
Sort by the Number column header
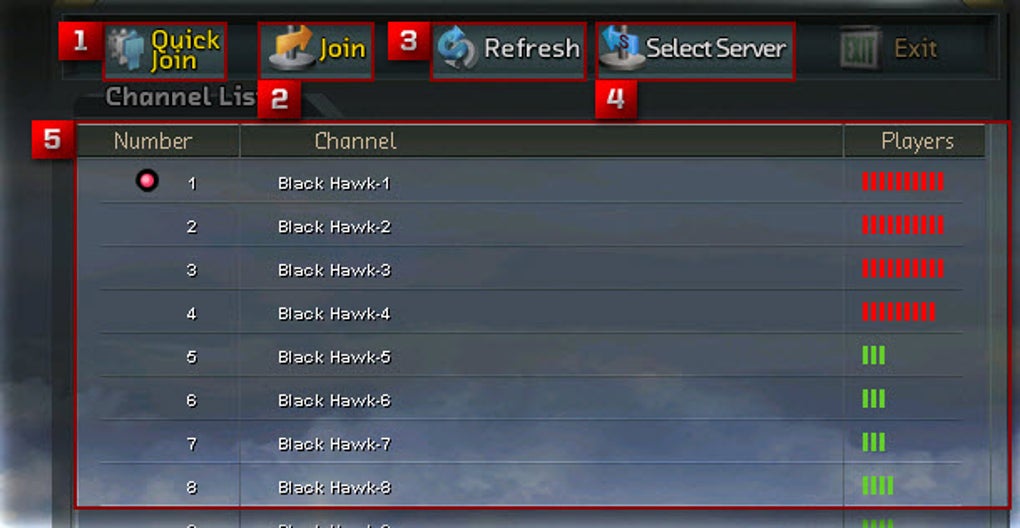click(154, 141)
